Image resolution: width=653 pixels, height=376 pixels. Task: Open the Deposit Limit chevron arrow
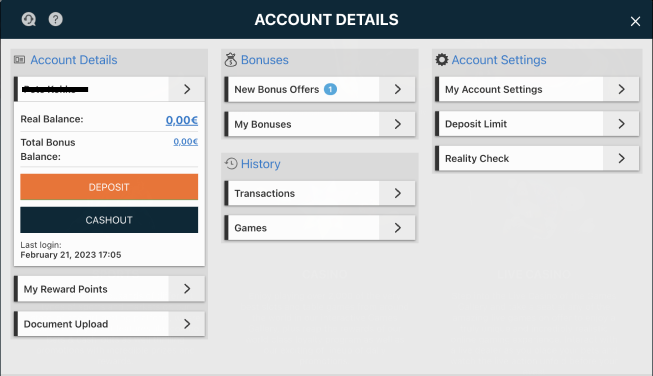point(621,124)
